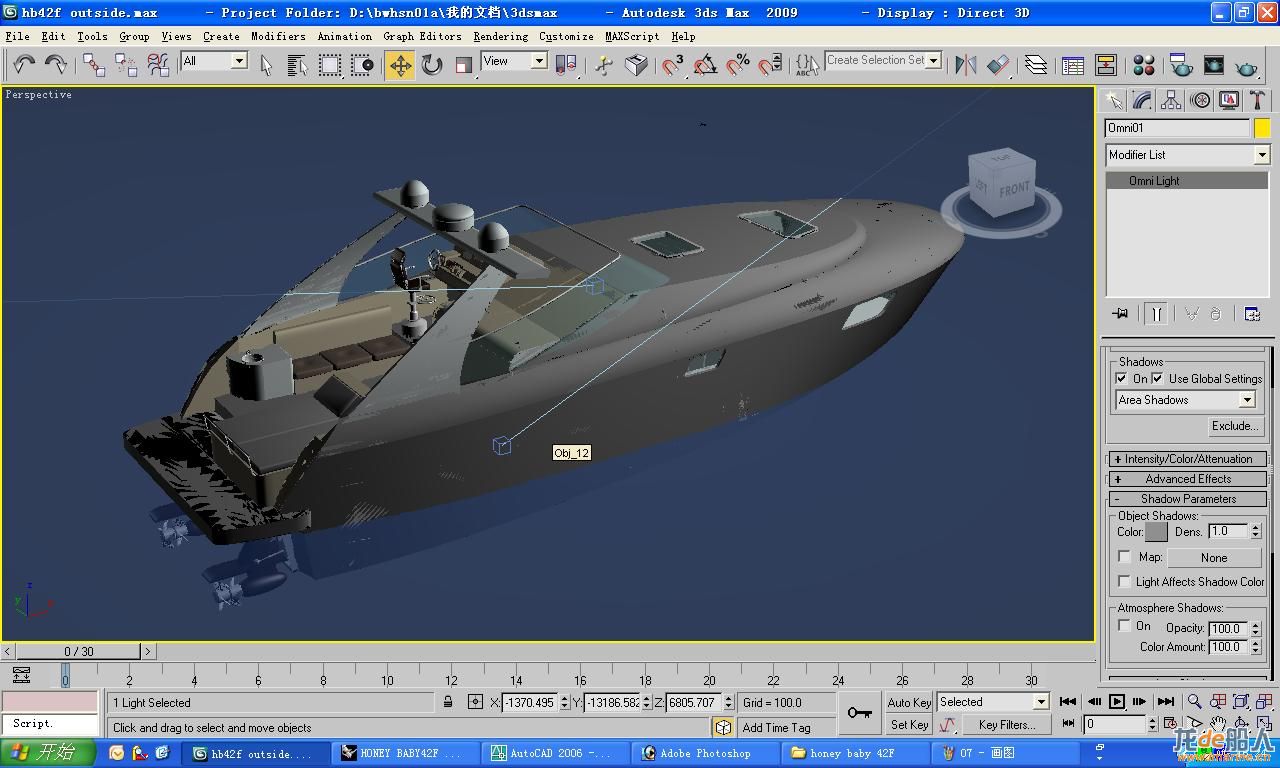Click the shadow Map None button
The height and width of the screenshot is (768, 1280).
[x=1214, y=558]
